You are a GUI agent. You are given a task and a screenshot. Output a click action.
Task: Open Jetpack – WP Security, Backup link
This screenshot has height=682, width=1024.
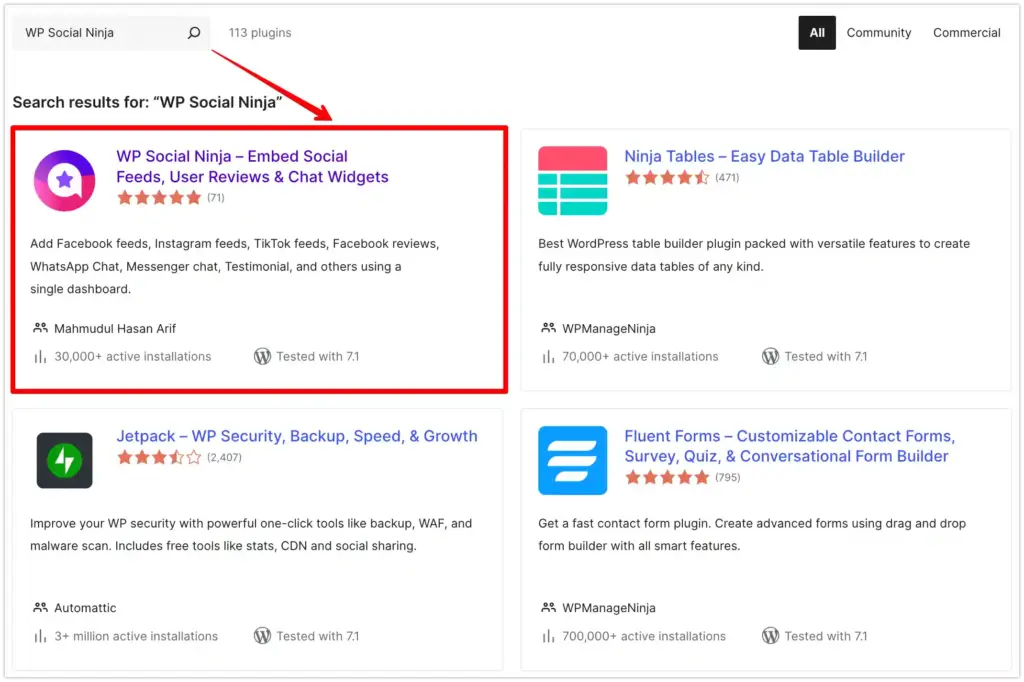pos(296,436)
